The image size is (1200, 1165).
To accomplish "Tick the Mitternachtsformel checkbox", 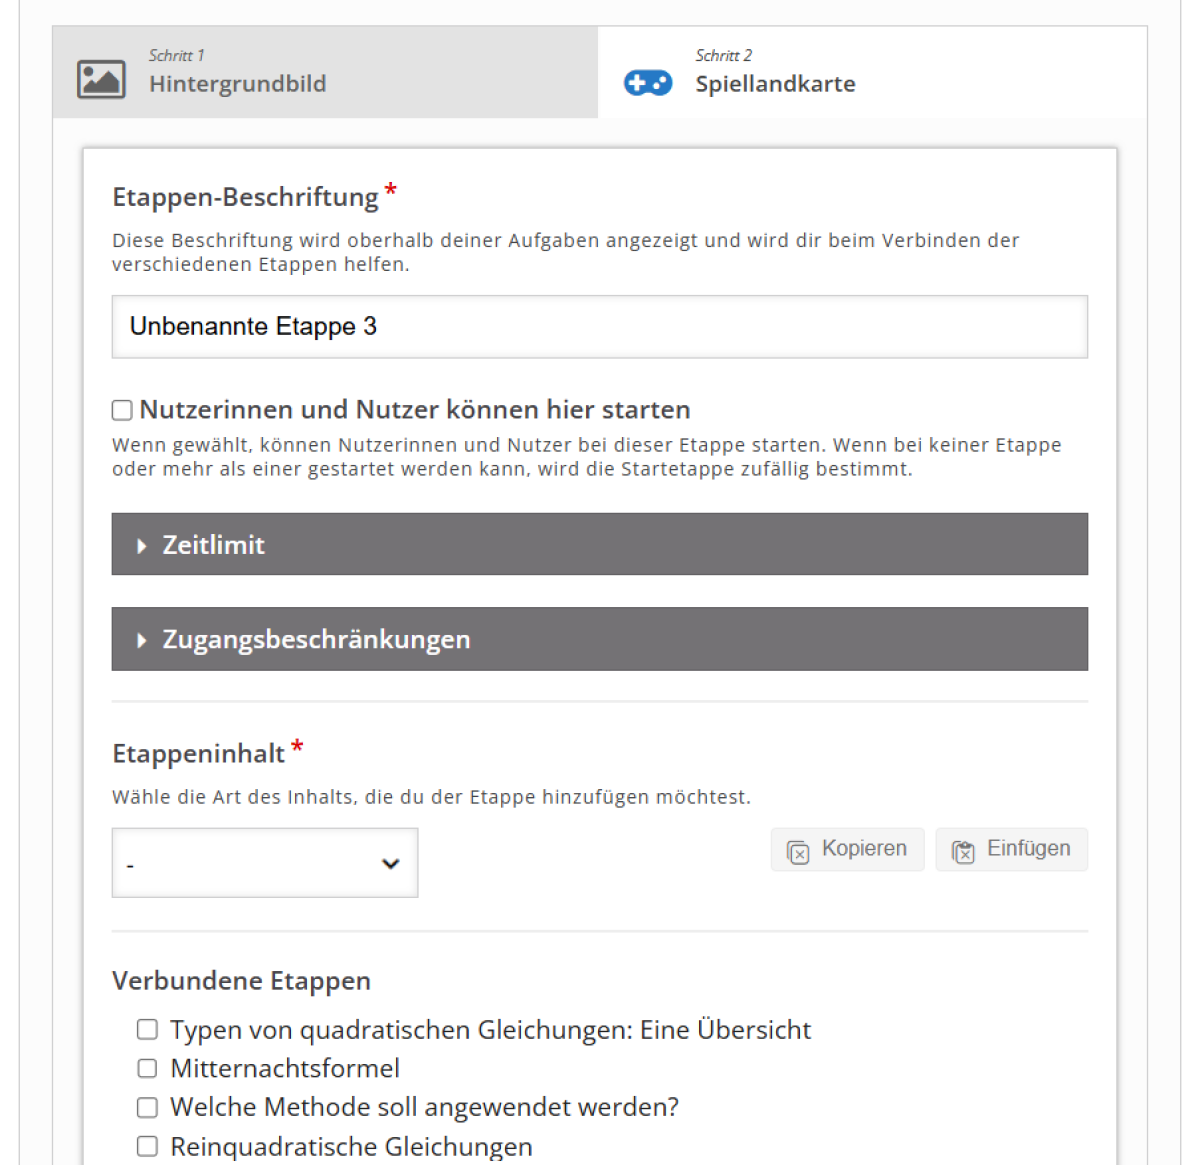I will 147,1069.
